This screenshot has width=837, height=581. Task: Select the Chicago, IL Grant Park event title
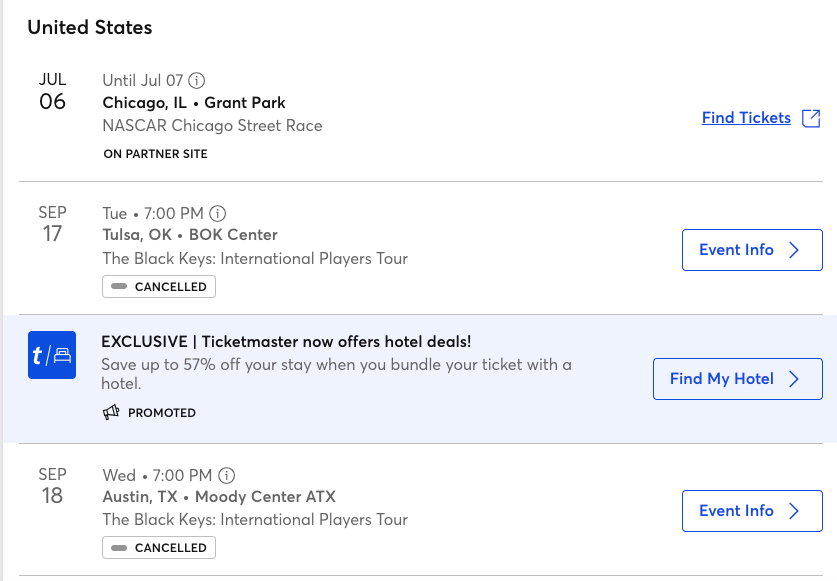point(194,103)
